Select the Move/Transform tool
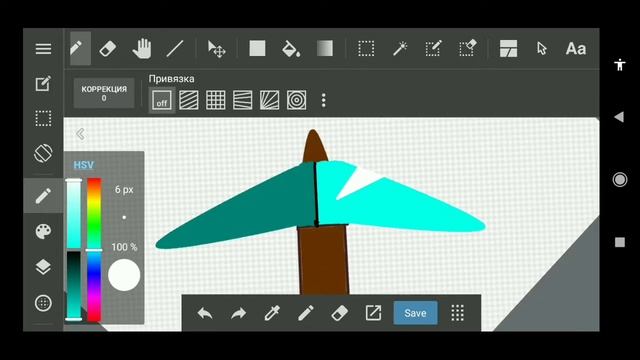640x360 pixels. (216, 49)
